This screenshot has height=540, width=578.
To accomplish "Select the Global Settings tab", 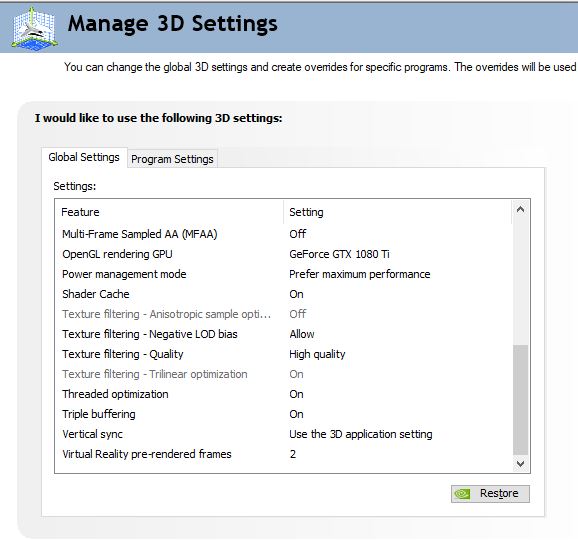I will pos(84,157).
